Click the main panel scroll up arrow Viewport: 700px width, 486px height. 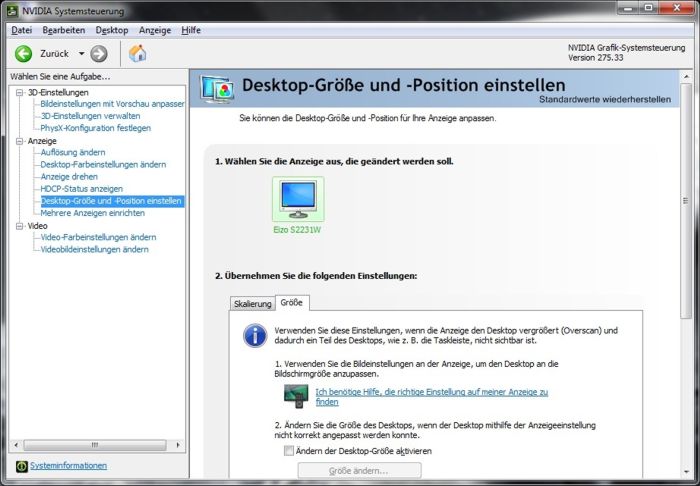pyautogui.click(x=686, y=77)
